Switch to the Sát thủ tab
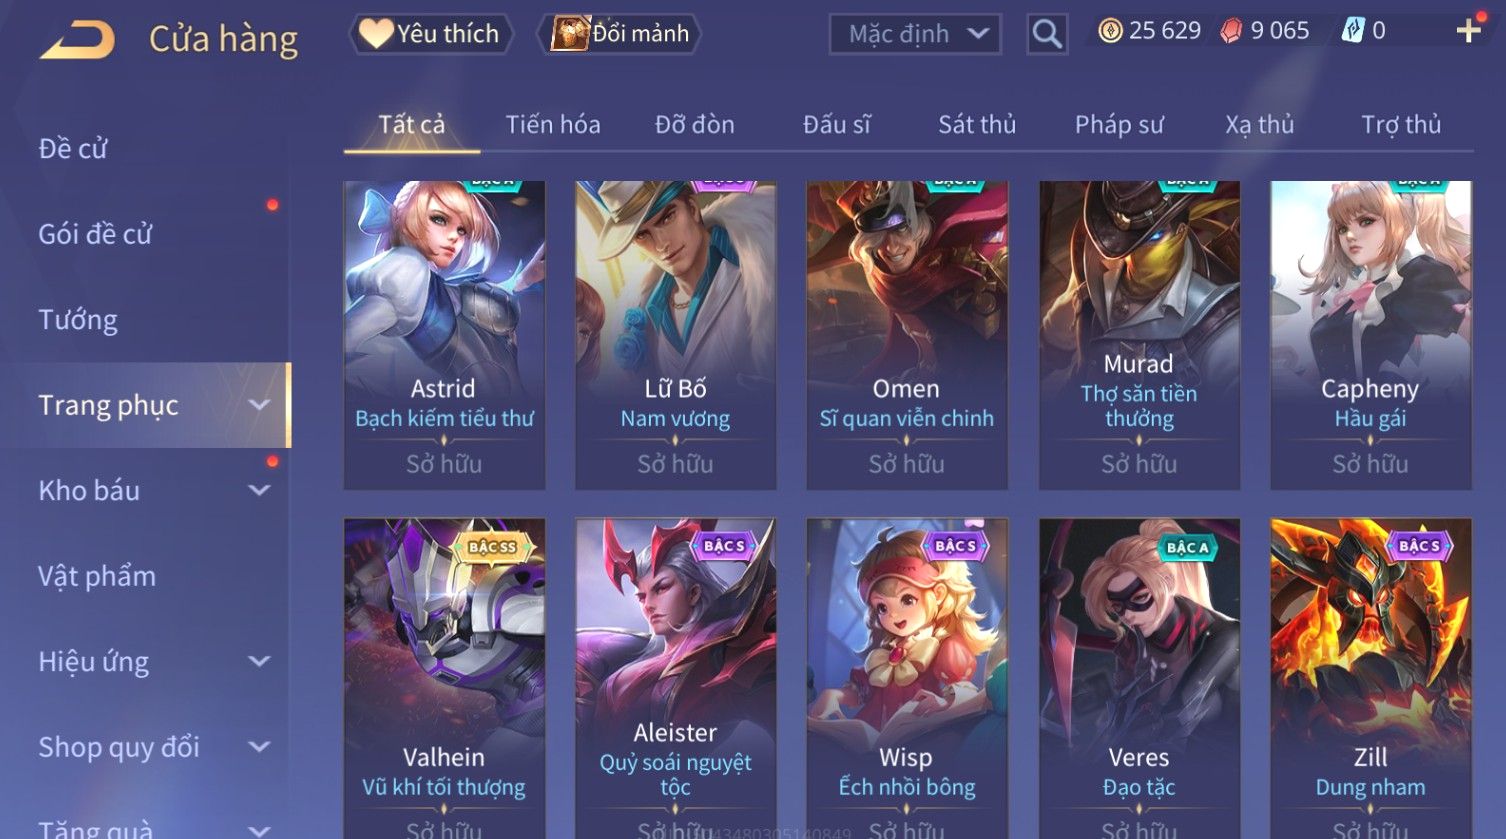 pos(977,125)
